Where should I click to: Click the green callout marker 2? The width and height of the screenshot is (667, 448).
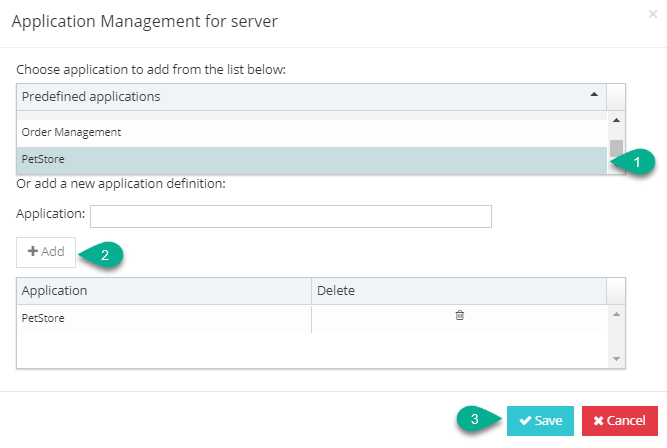click(103, 254)
